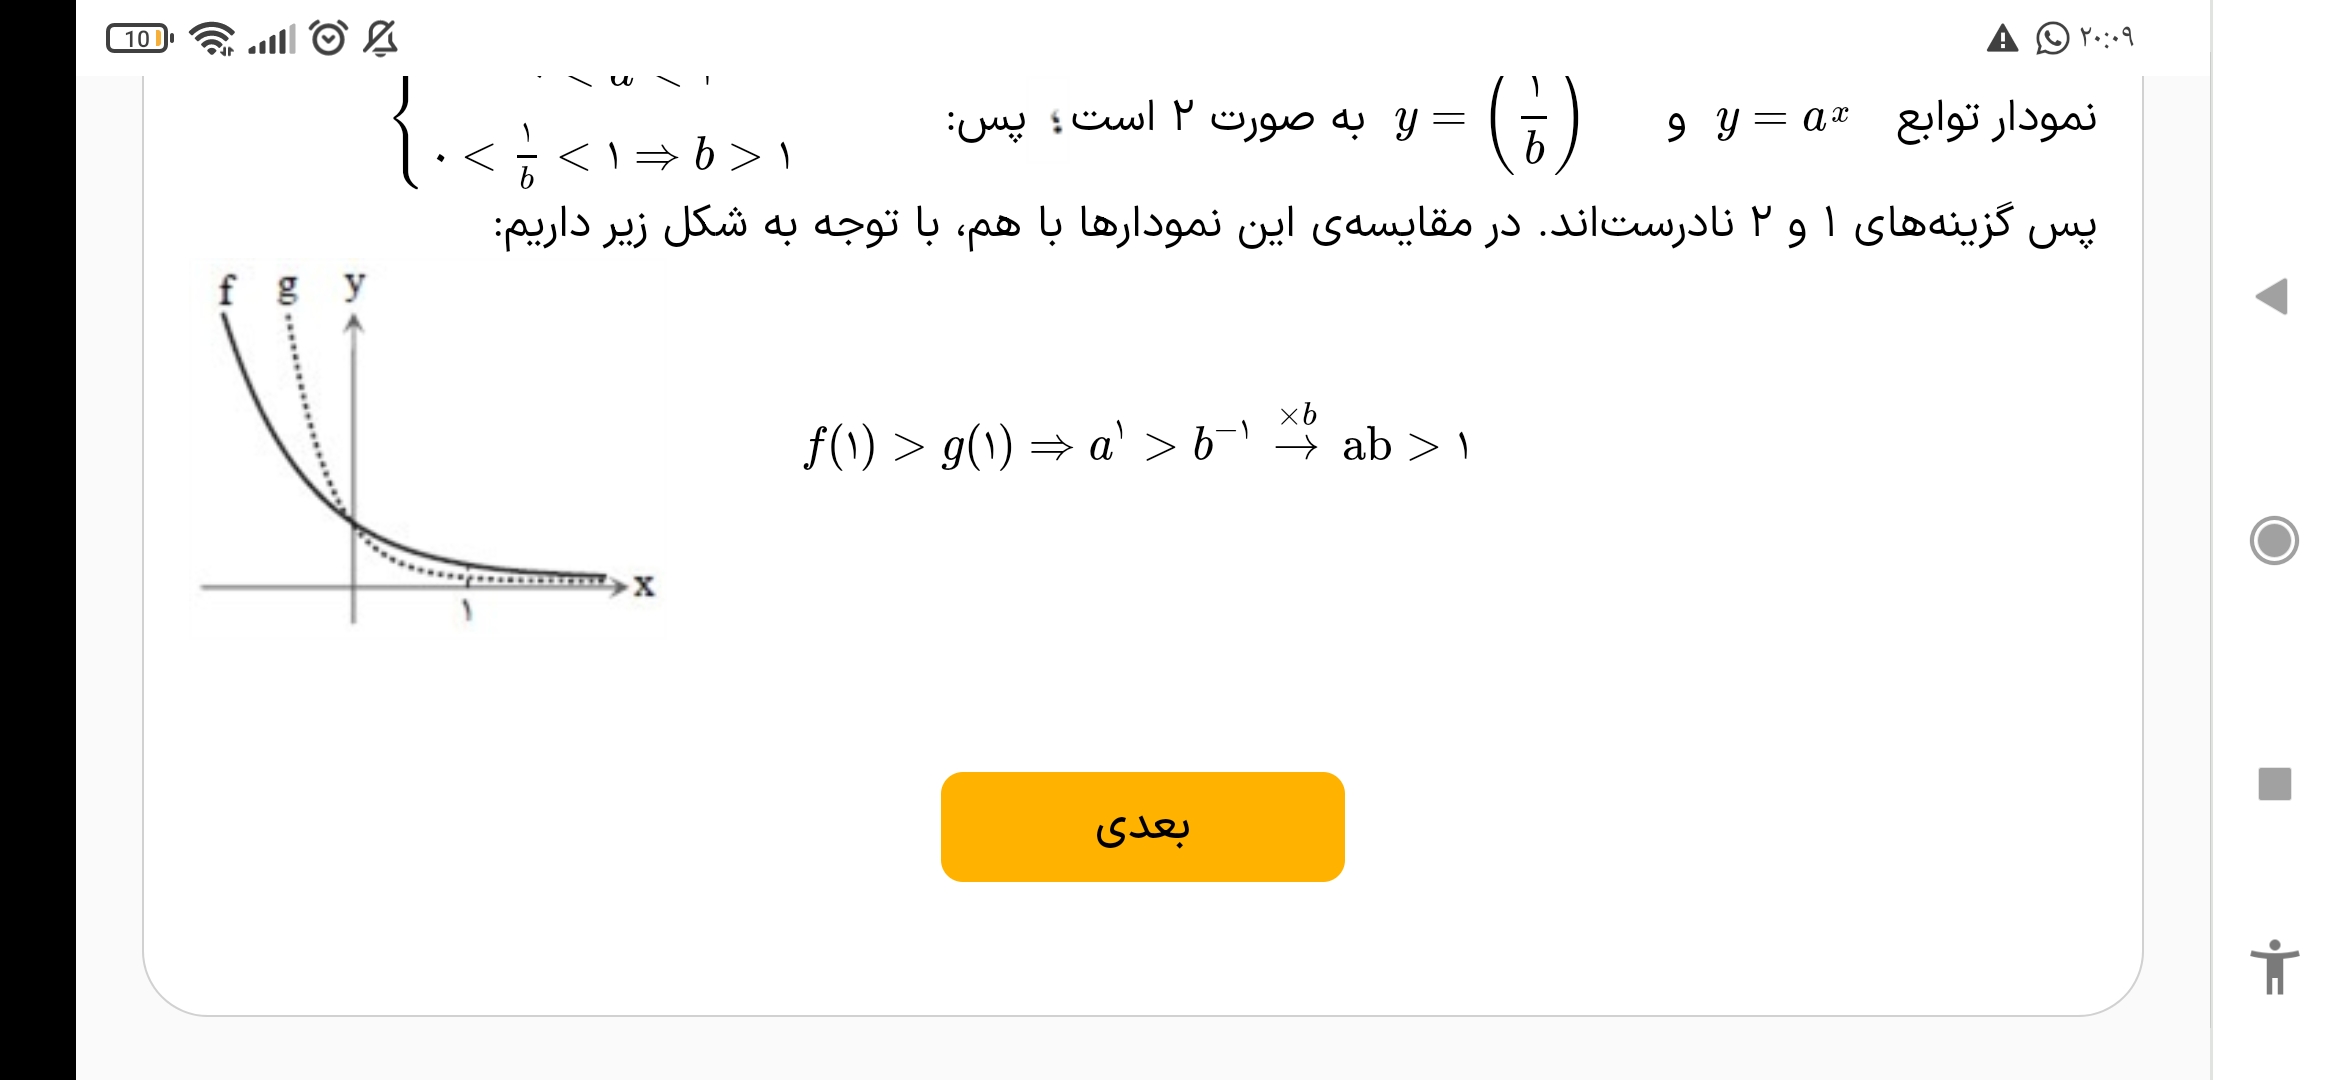The image size is (2340, 1080).
Task: Tap the circular Home navigation button
Action: [2274, 541]
